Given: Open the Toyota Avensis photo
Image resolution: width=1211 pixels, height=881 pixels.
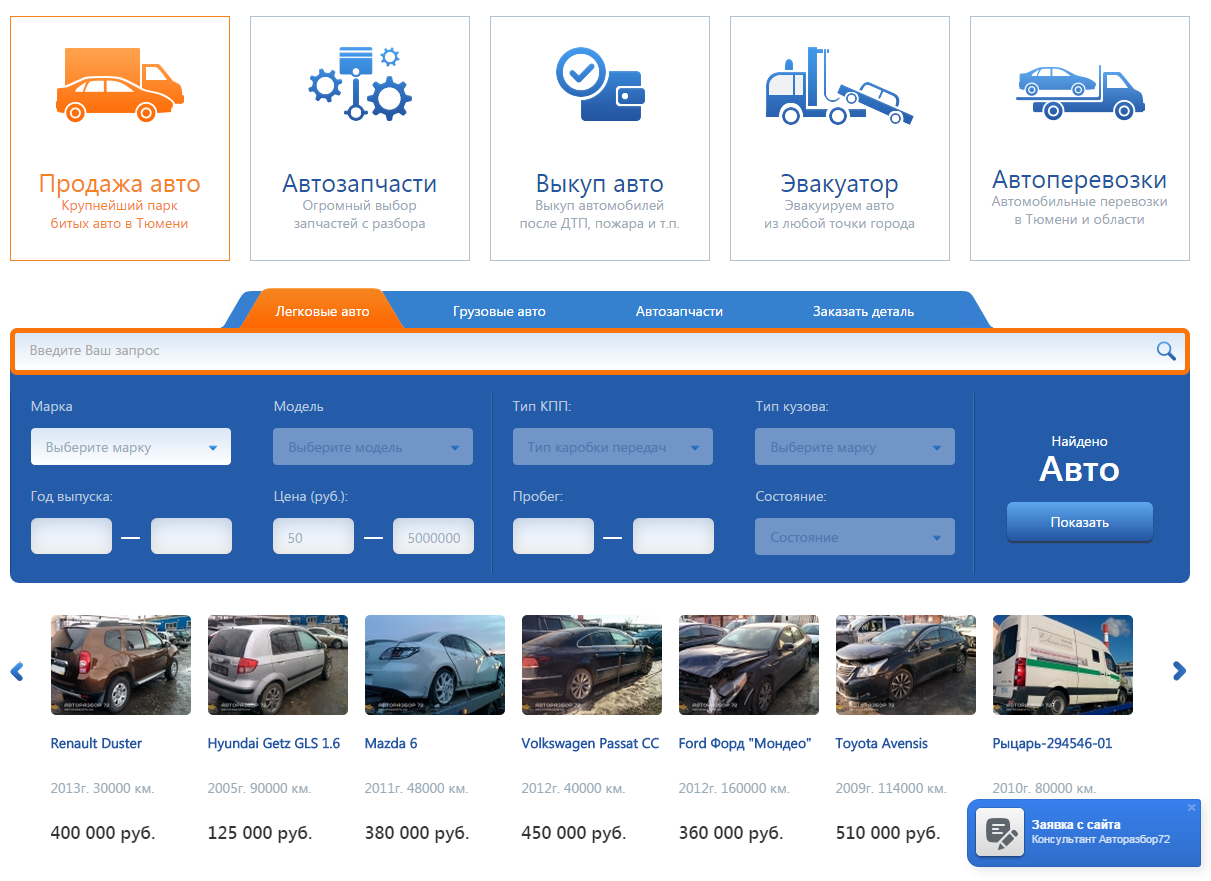Looking at the screenshot, I should coord(906,665).
